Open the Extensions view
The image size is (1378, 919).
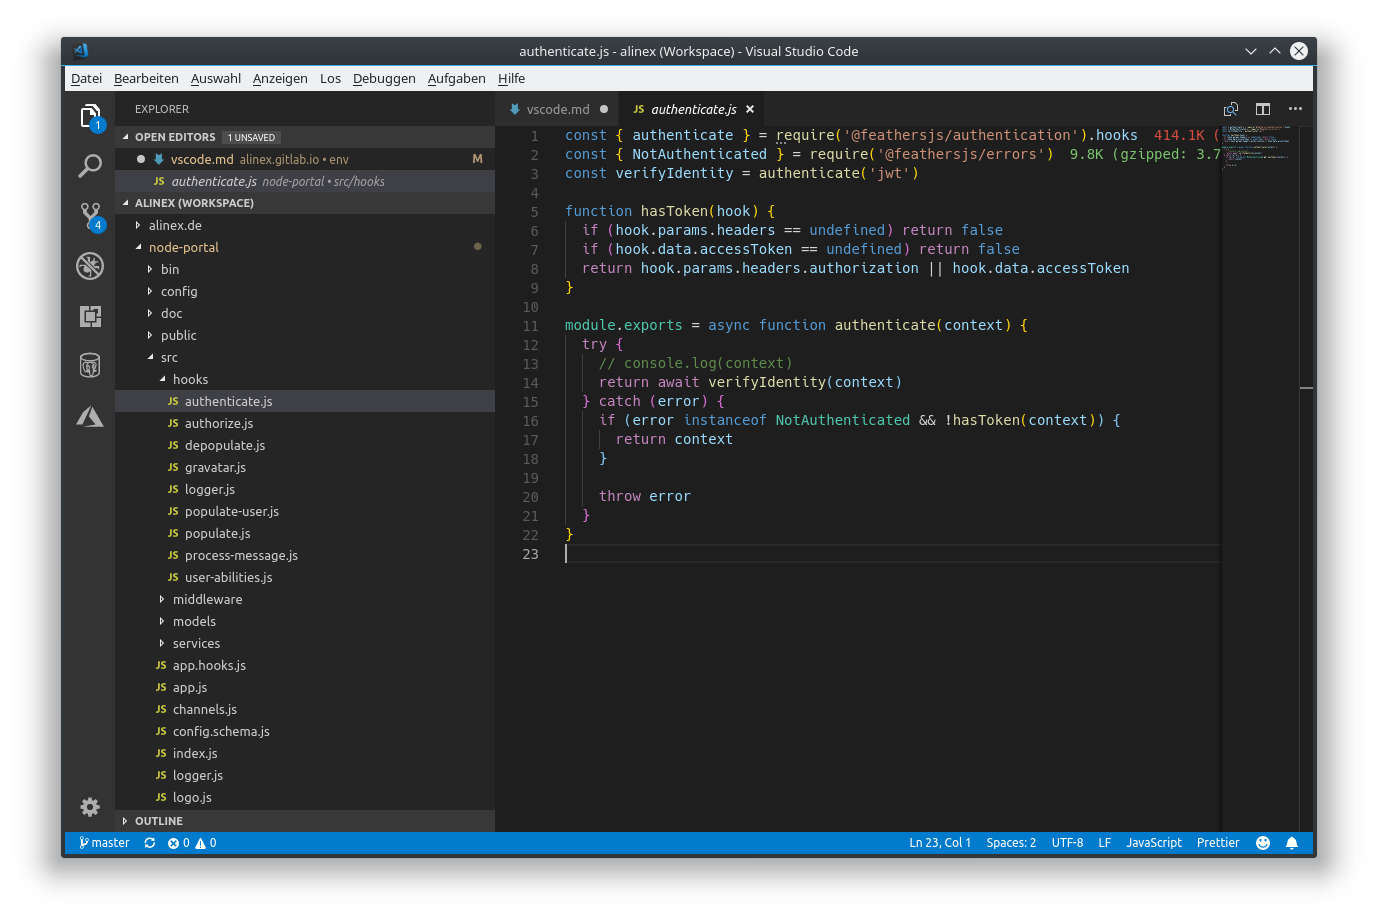click(x=90, y=316)
